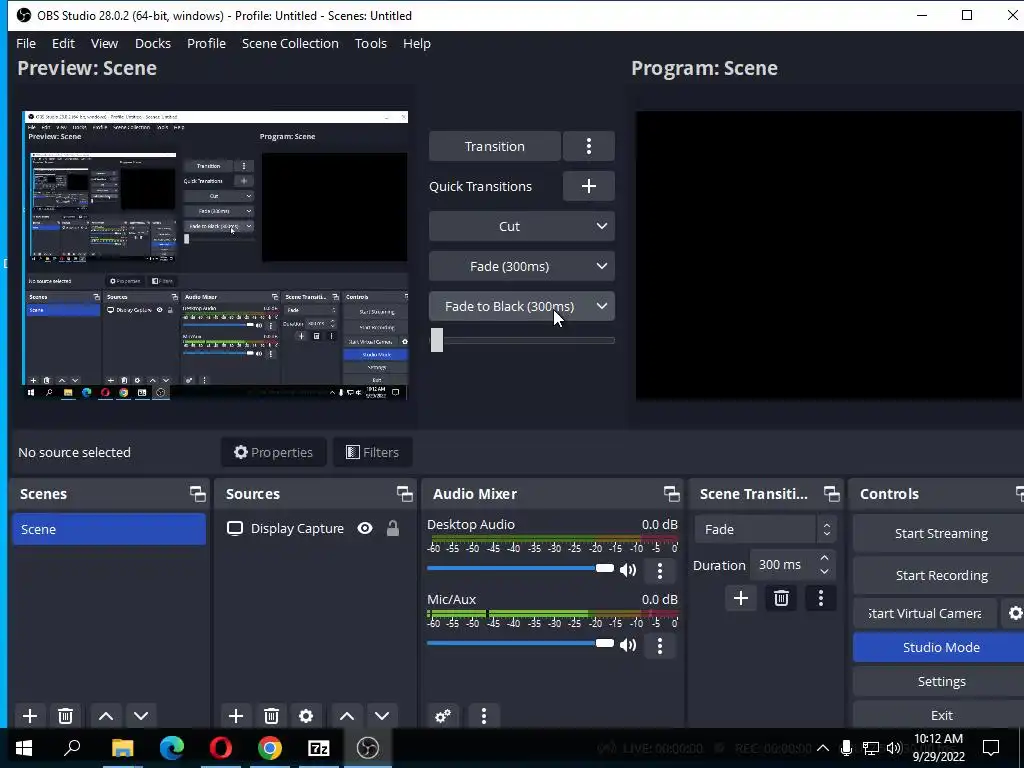Adjust Mic/Aux volume slider

pyautogui.click(x=520, y=643)
